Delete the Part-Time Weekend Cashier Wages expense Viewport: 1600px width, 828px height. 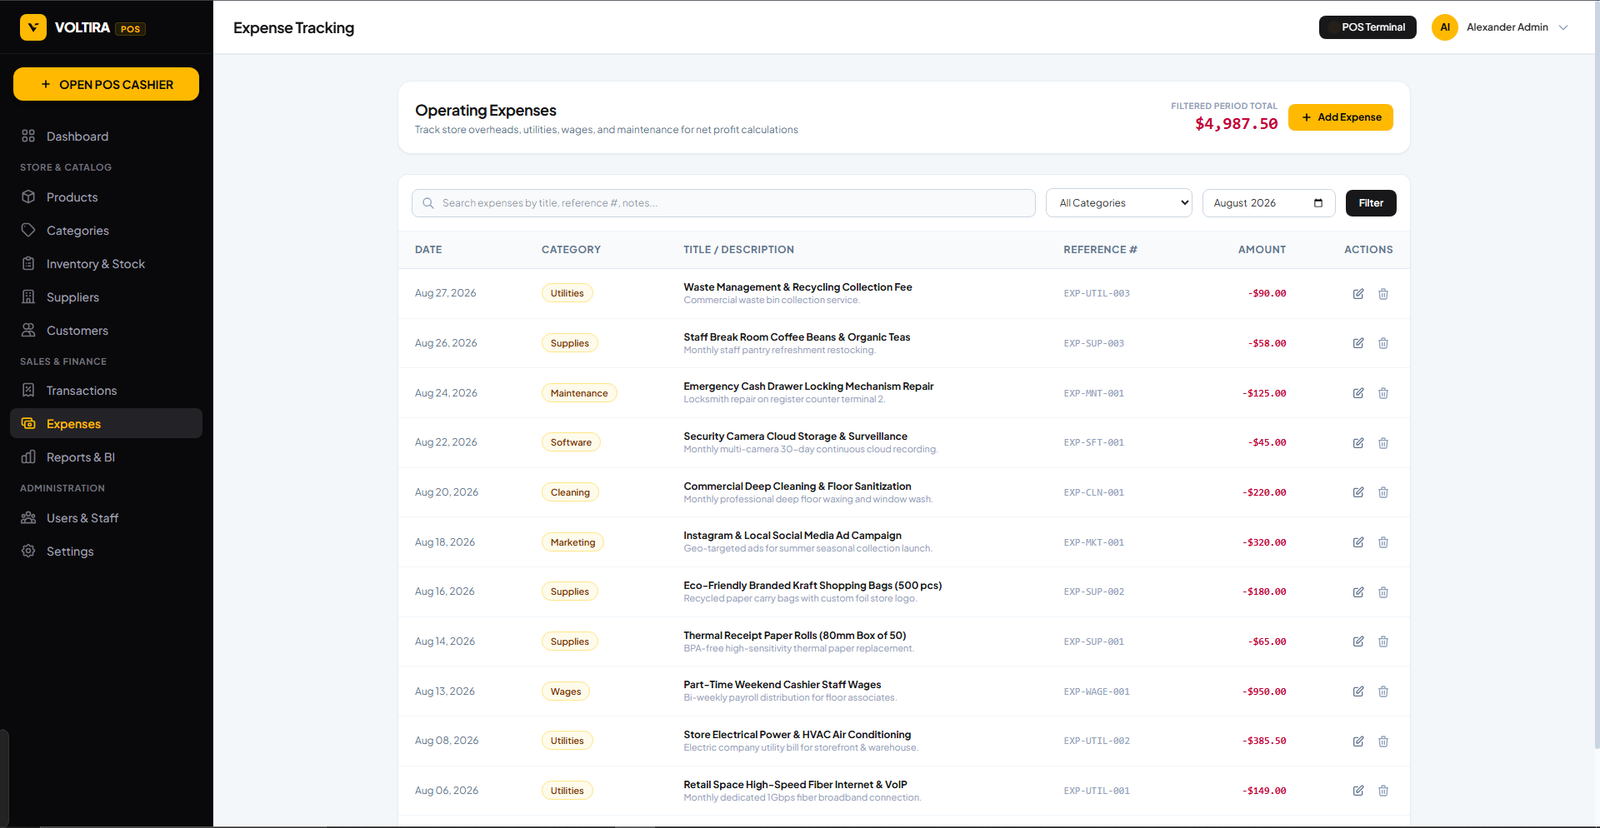[1383, 691]
